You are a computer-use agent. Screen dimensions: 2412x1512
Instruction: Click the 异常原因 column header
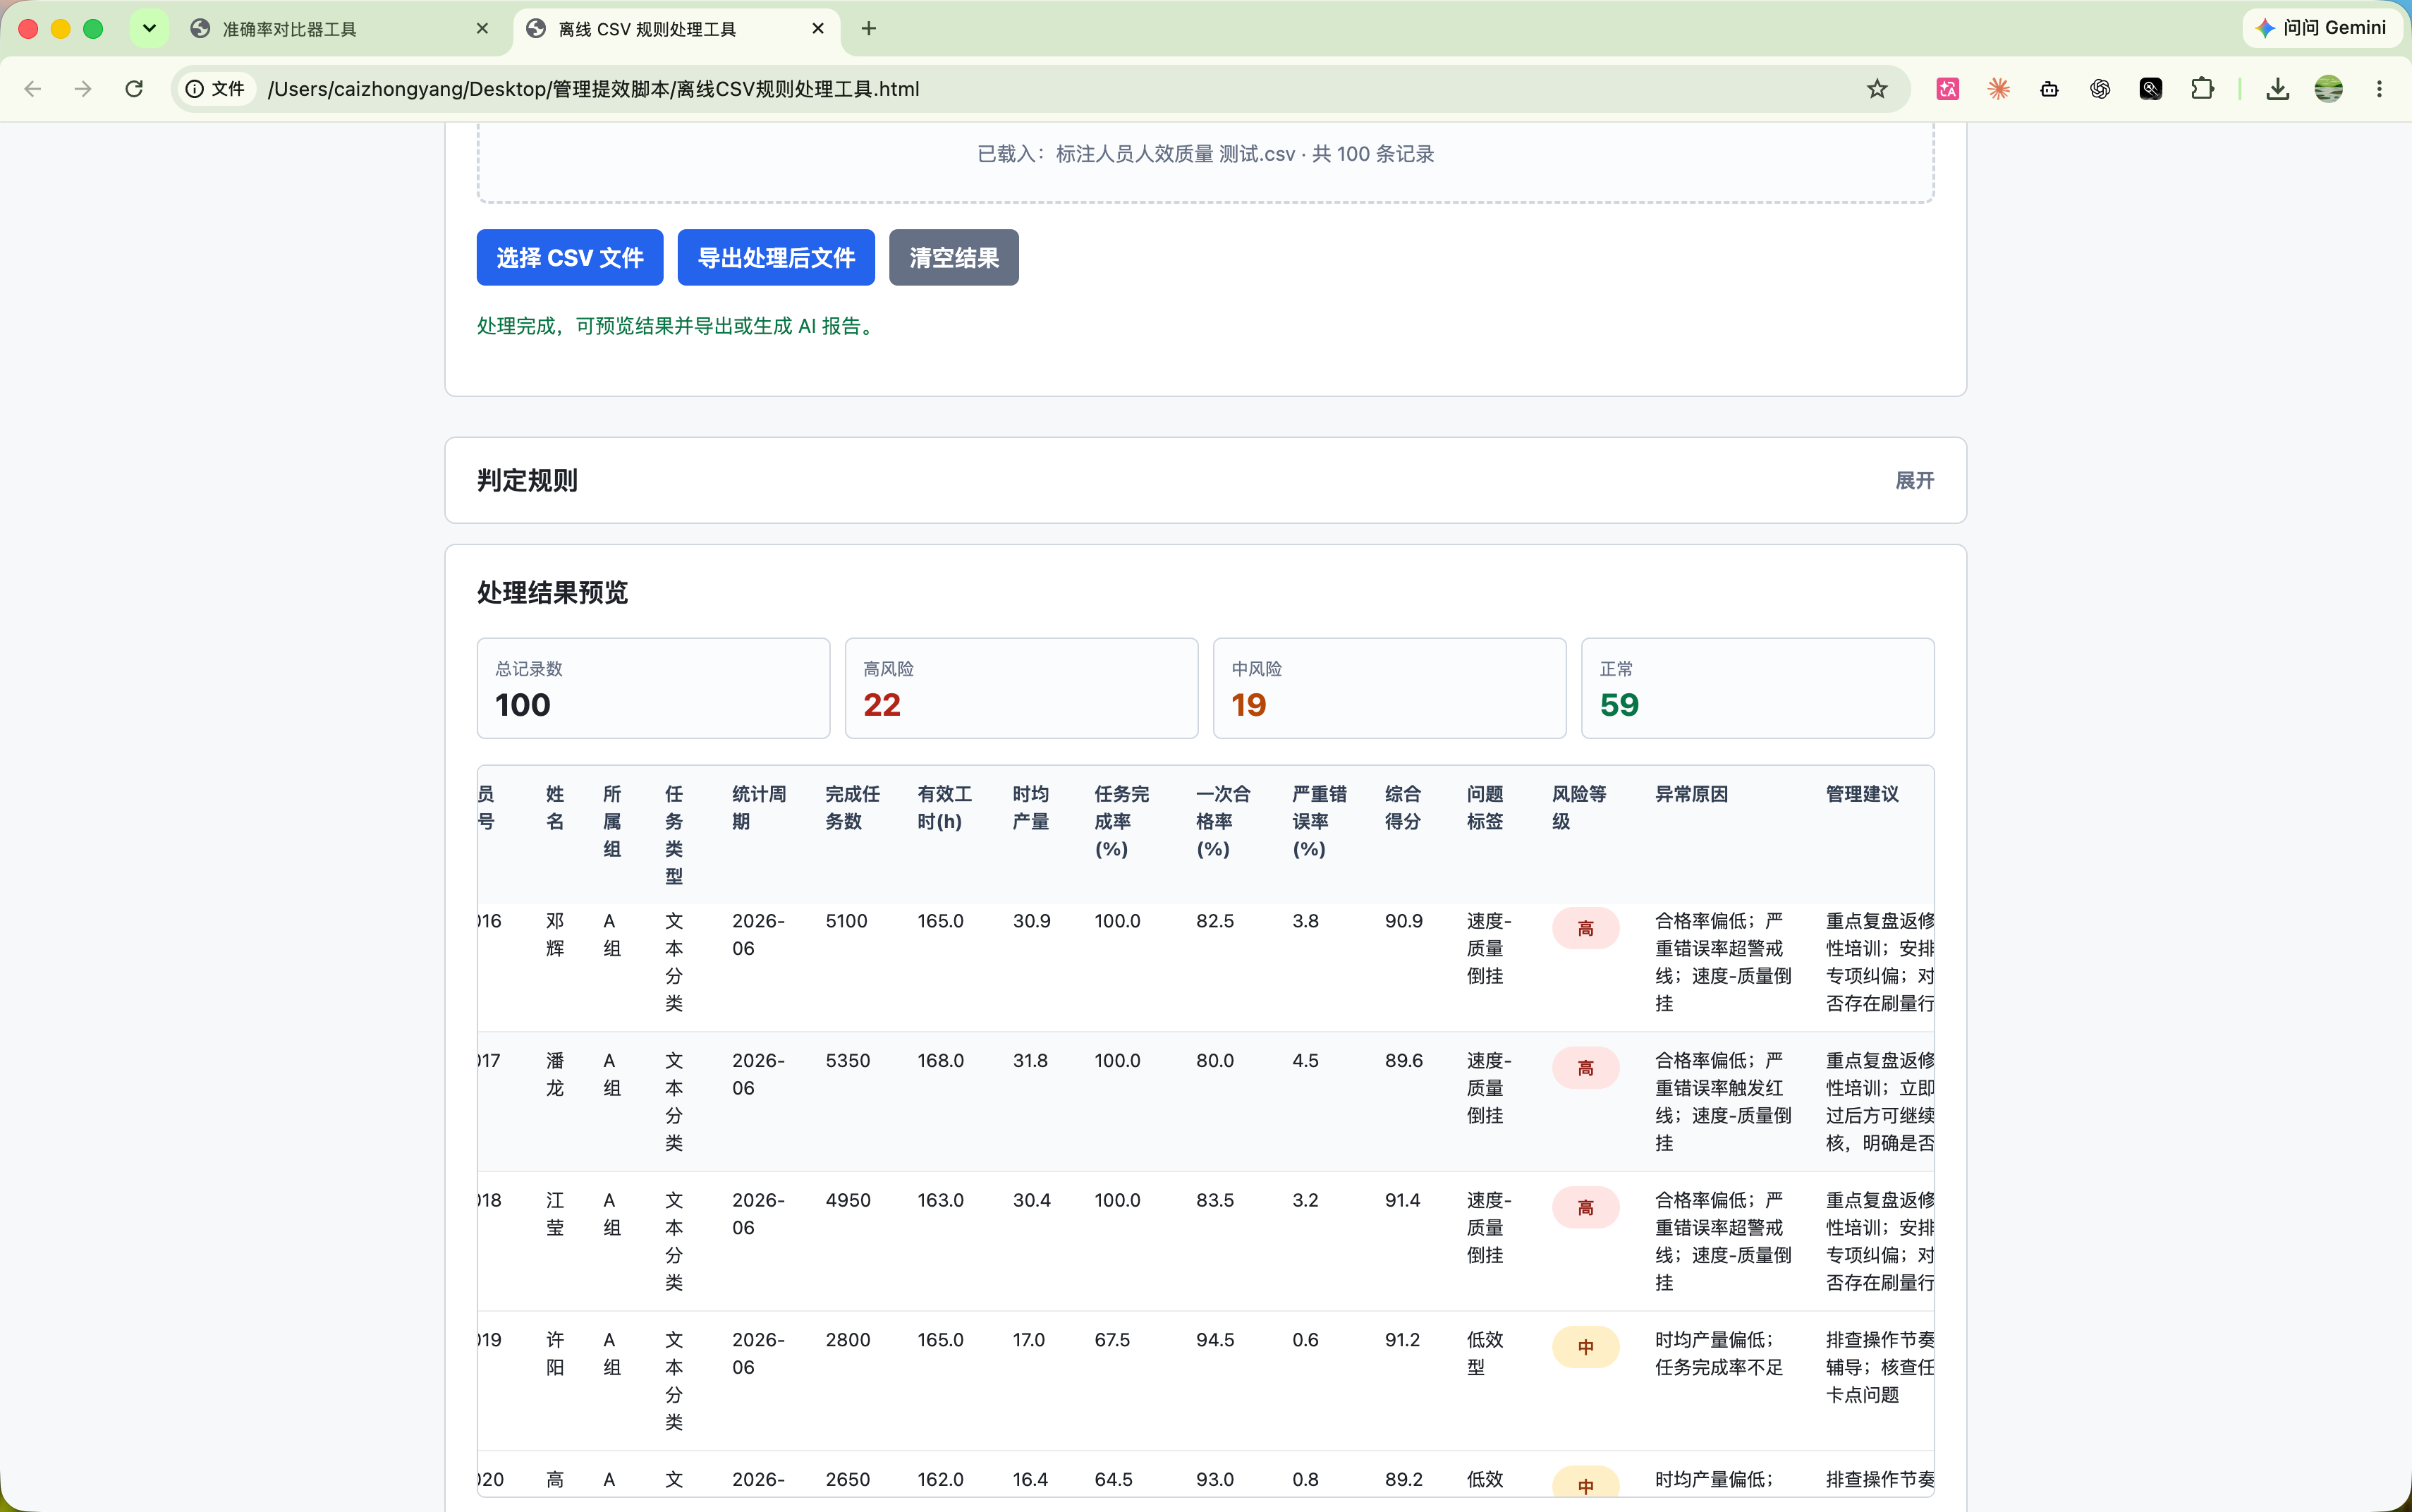pos(1691,794)
